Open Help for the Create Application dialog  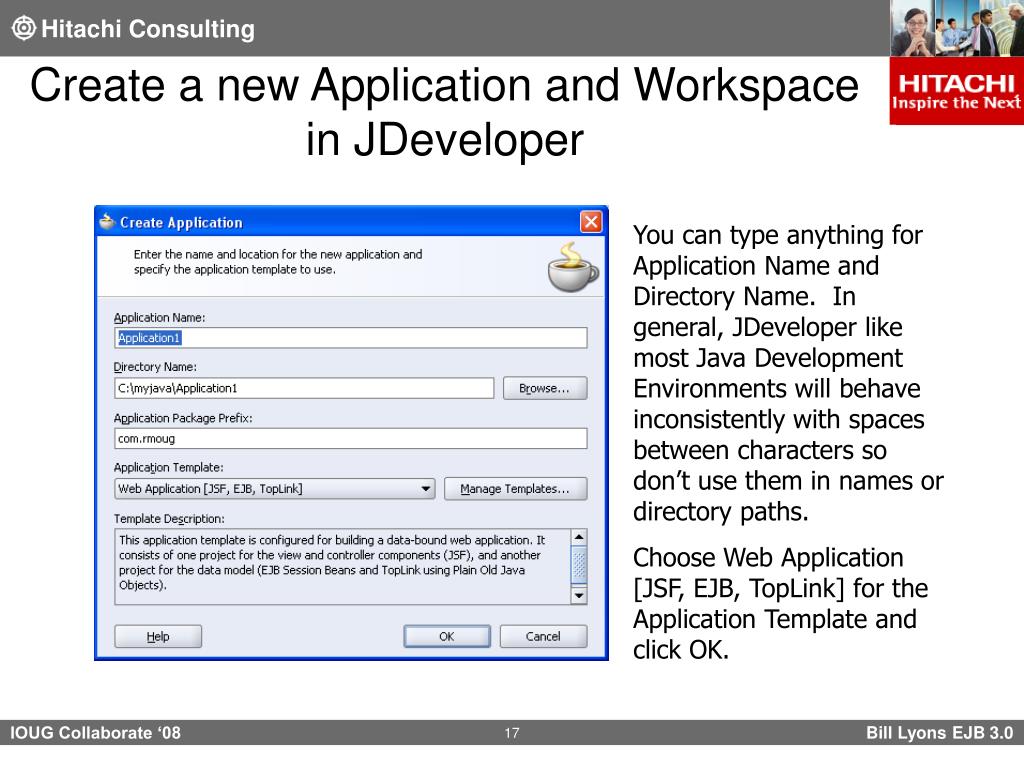pyautogui.click(x=158, y=636)
